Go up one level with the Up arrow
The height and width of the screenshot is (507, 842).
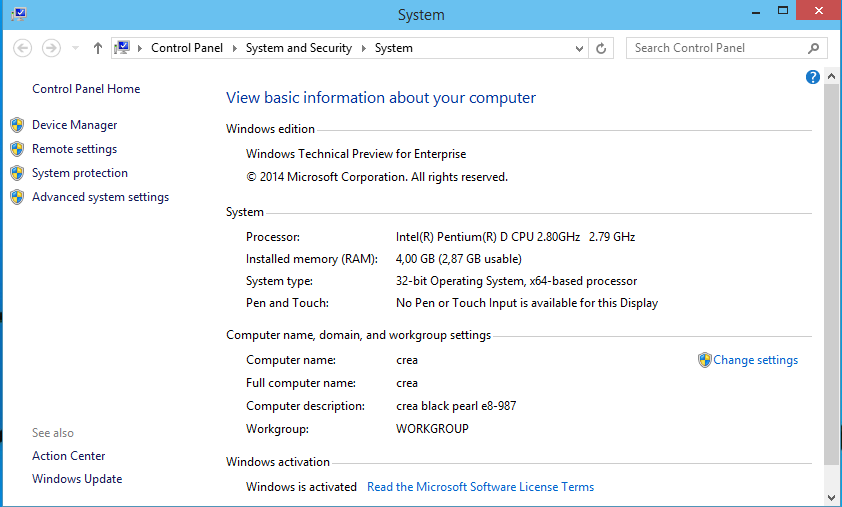click(x=97, y=48)
